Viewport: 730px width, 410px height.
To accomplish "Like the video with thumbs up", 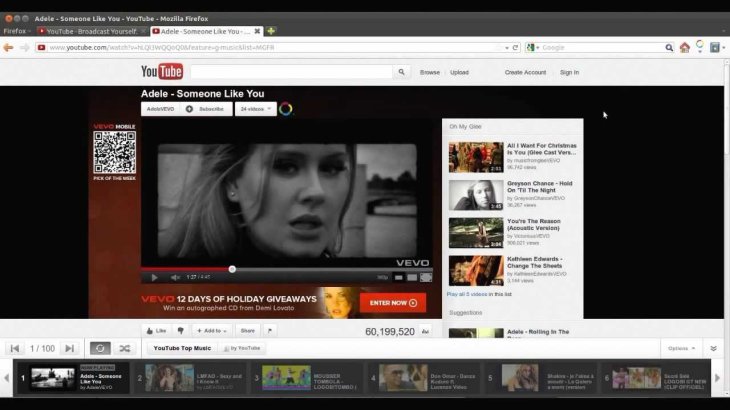I will [156, 331].
